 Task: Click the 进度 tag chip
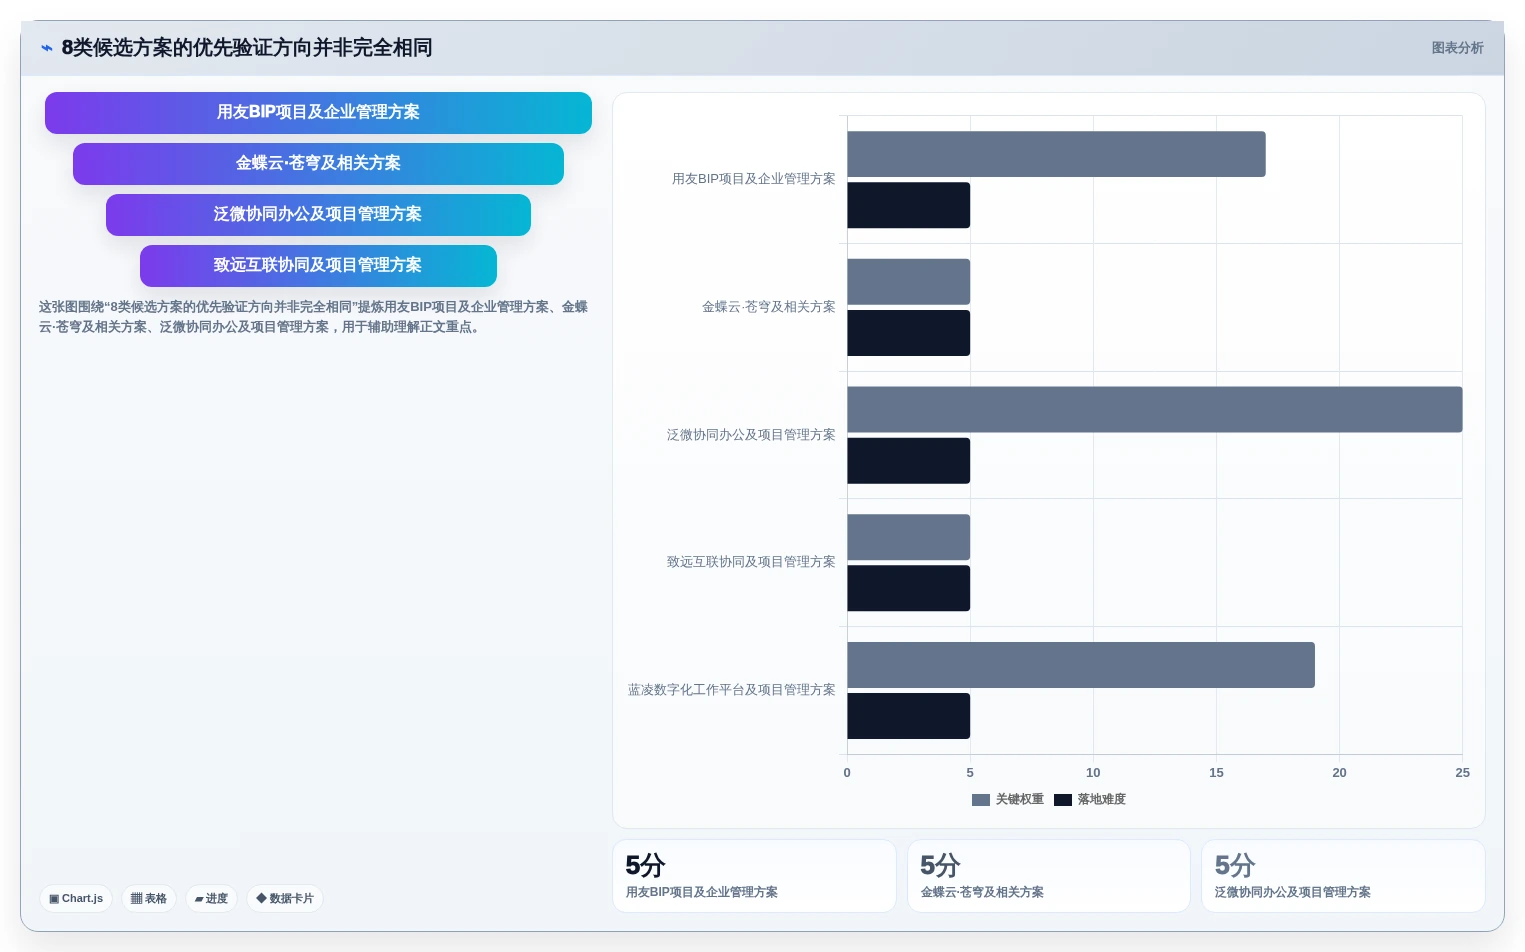point(211,898)
